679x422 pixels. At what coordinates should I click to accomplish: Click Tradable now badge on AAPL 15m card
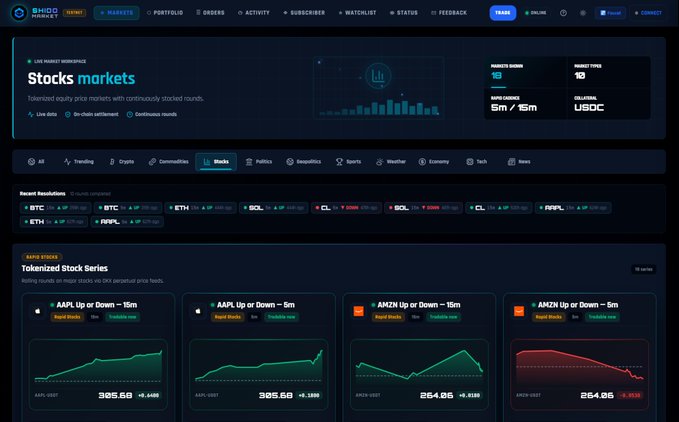[123, 317]
